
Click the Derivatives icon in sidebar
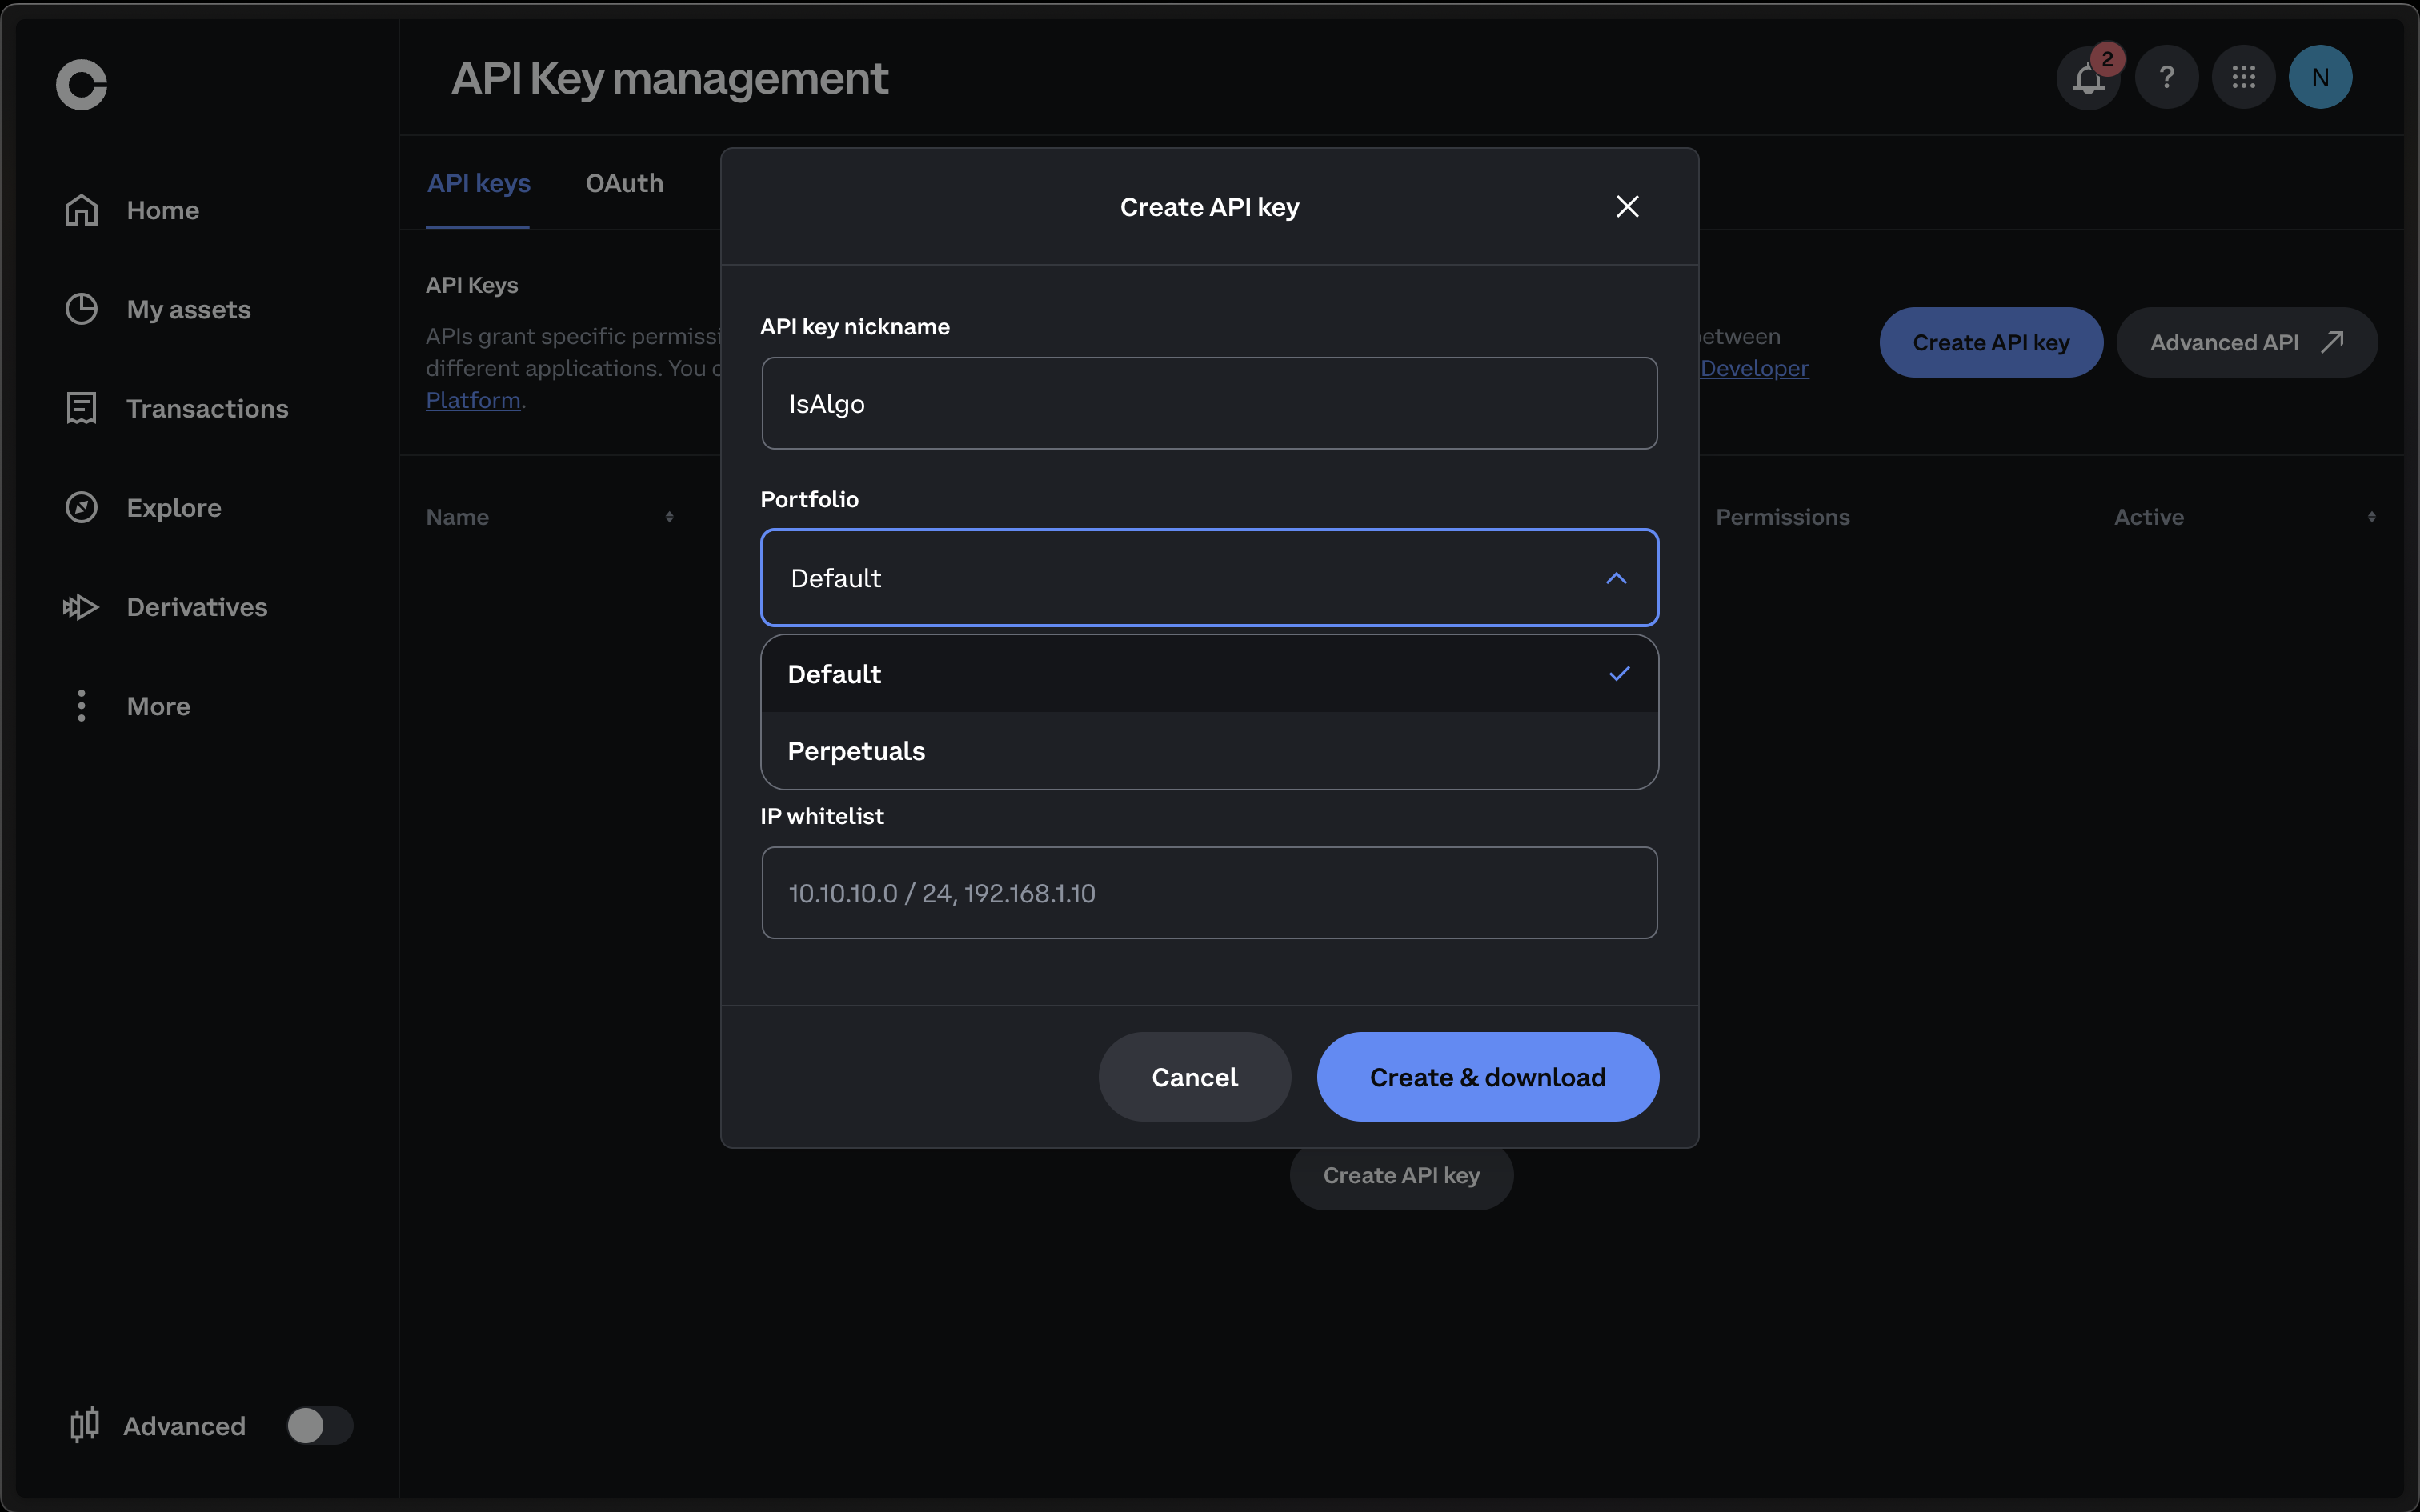(81, 606)
